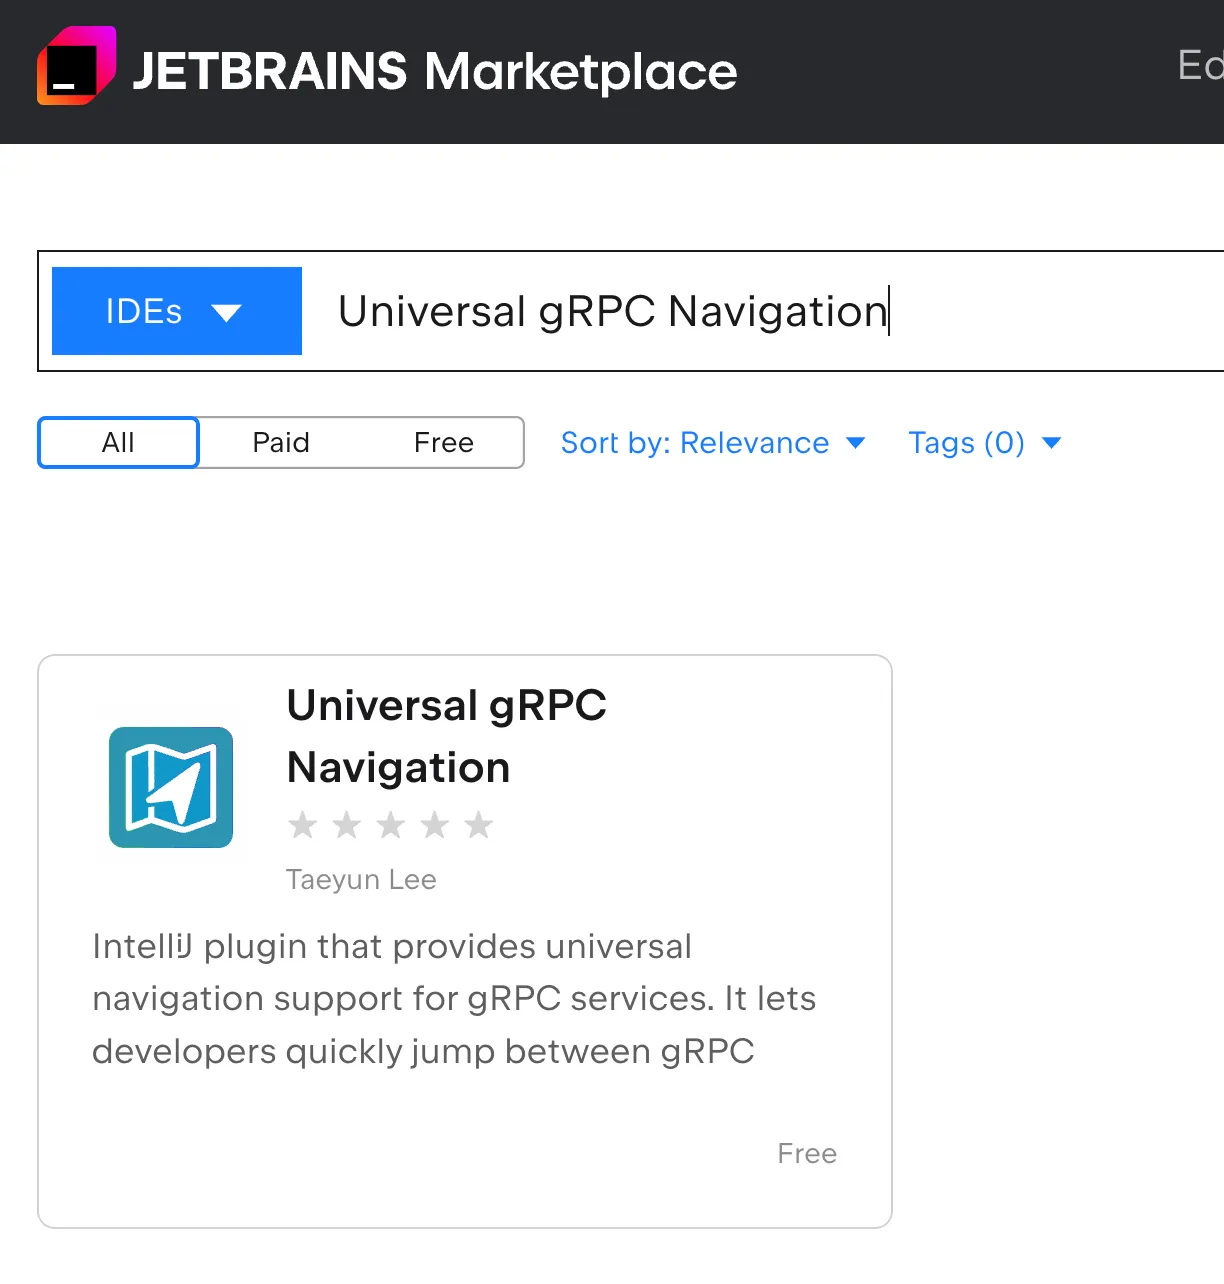
Task: Expand the Tags (0) dropdown
Action: coord(984,443)
